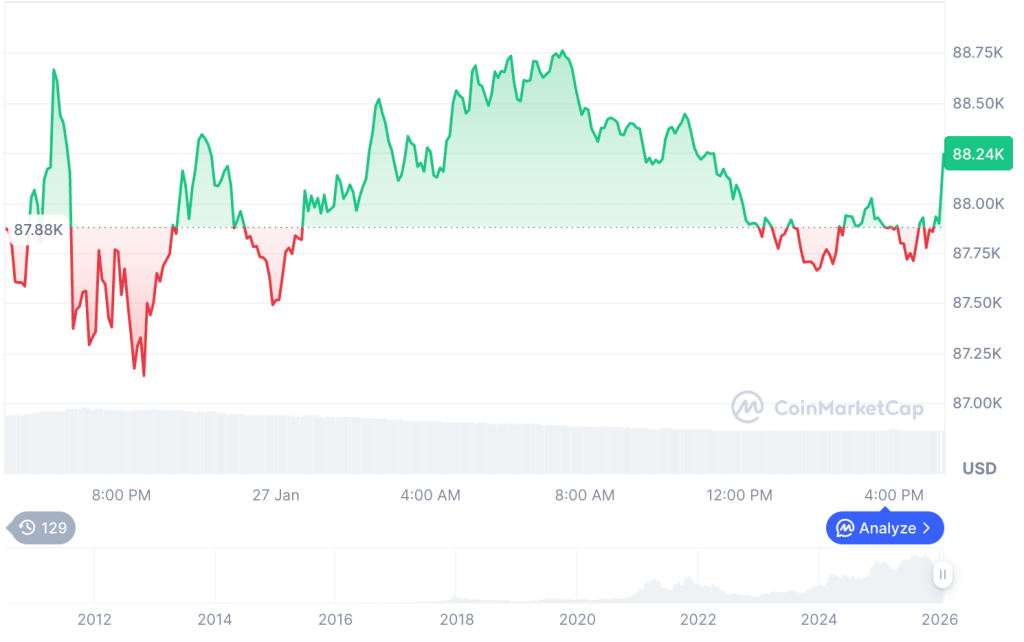The width and height of the screenshot is (1024, 642).
Task: Click the clock icon on the 129 badge
Action: tap(27, 527)
